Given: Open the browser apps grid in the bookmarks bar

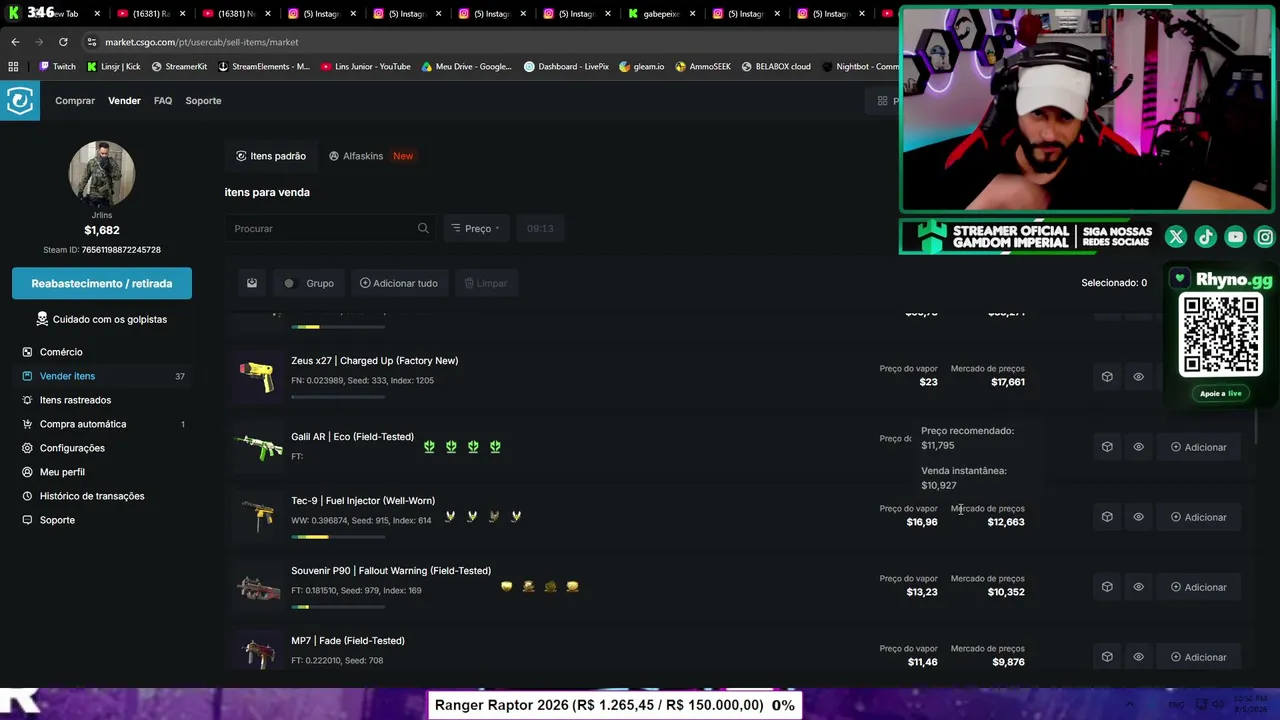Looking at the screenshot, I should (x=13, y=67).
